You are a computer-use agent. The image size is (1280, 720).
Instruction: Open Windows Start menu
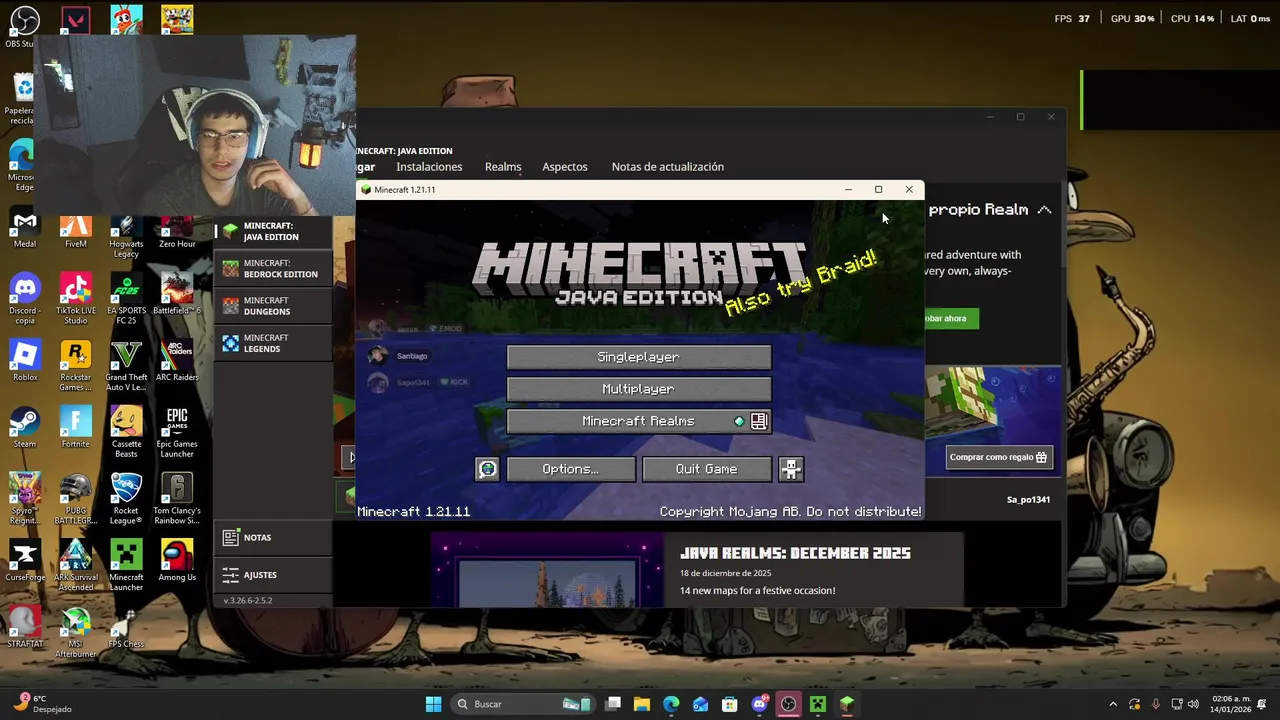click(x=433, y=704)
